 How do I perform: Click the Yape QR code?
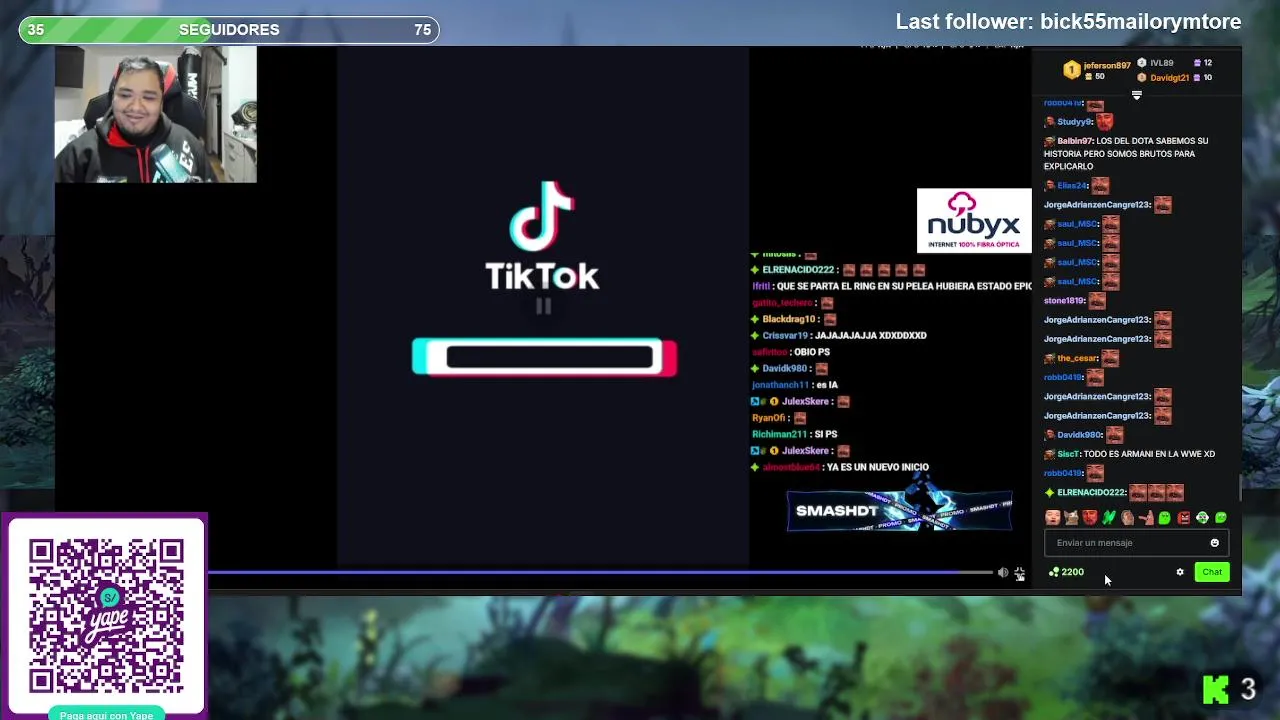coord(106,616)
